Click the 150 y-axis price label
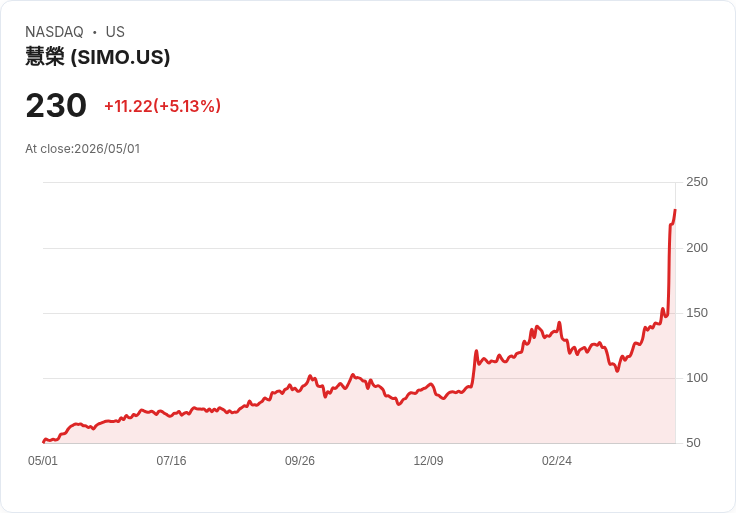Viewport: 736px width, 513px height. pyautogui.click(x=697, y=313)
